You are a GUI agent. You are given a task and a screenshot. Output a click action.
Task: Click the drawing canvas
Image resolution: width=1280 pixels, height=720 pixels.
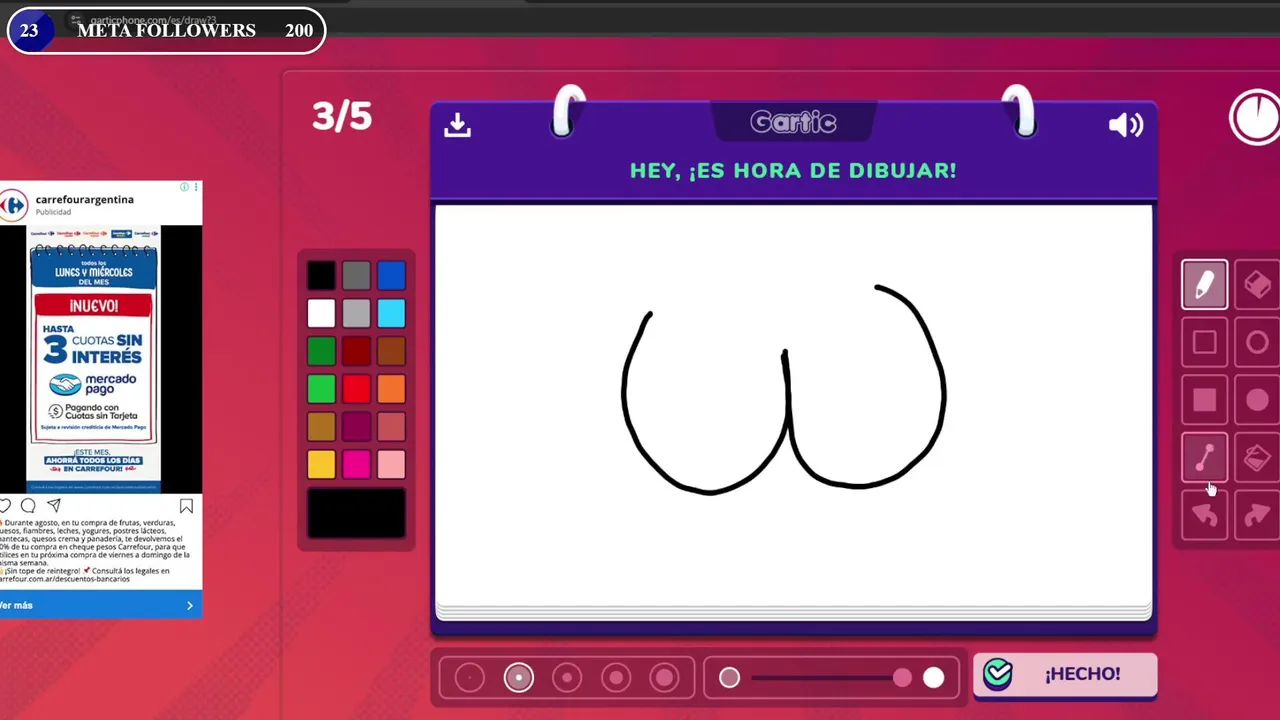click(793, 405)
